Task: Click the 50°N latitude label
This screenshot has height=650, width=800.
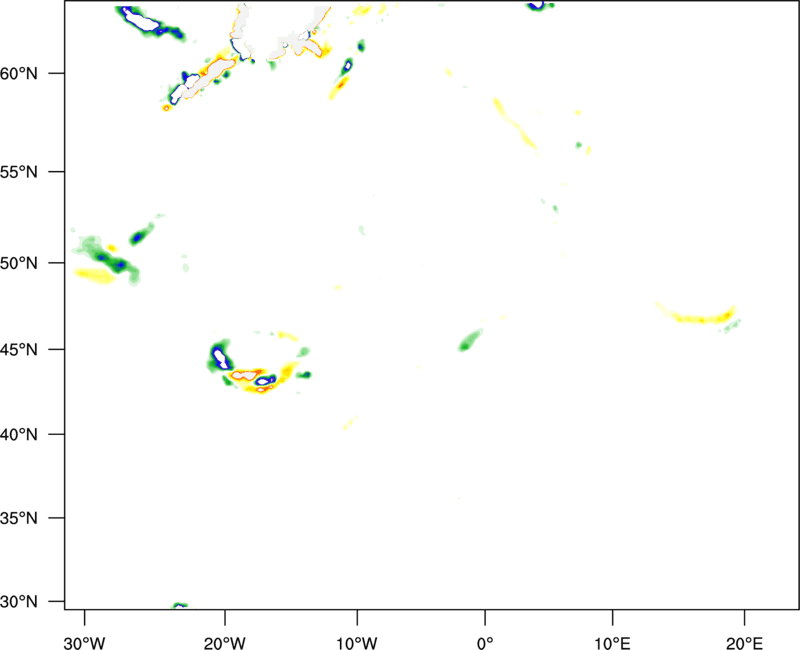Action: (19, 263)
